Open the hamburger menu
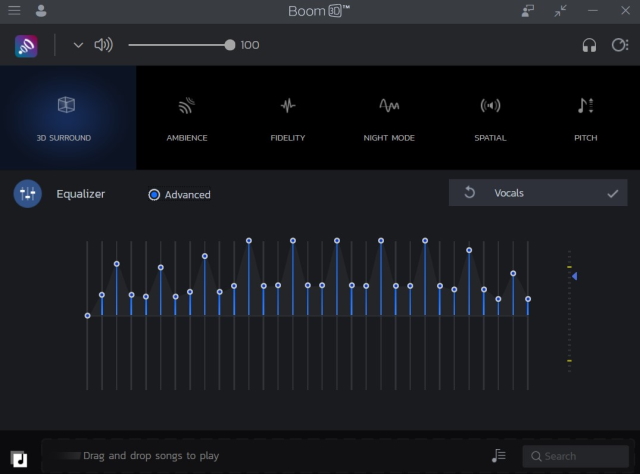 (14, 10)
